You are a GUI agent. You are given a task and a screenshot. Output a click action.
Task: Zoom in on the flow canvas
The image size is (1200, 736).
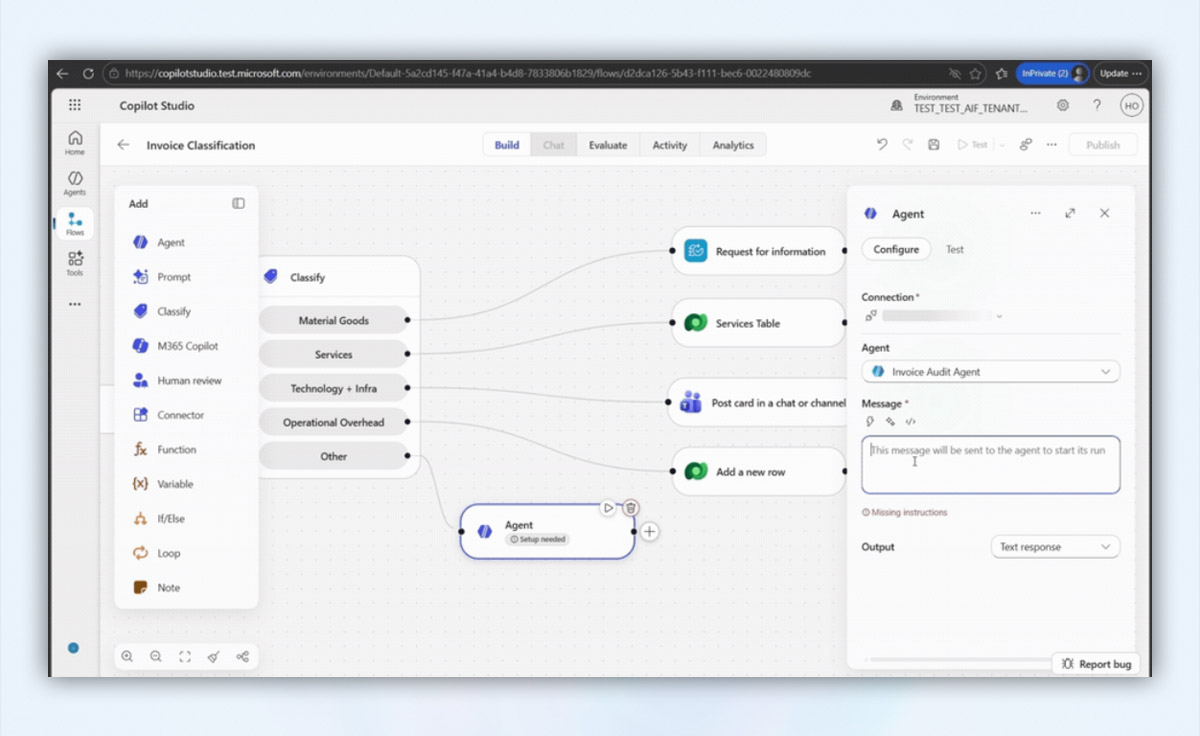coord(127,657)
